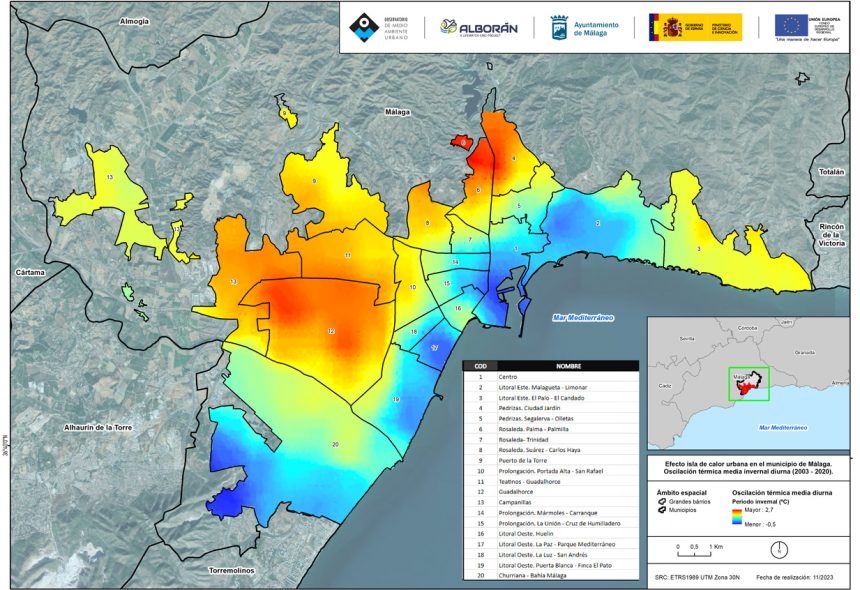Click the Alhaurín de la Torre label

[x=72, y=427]
